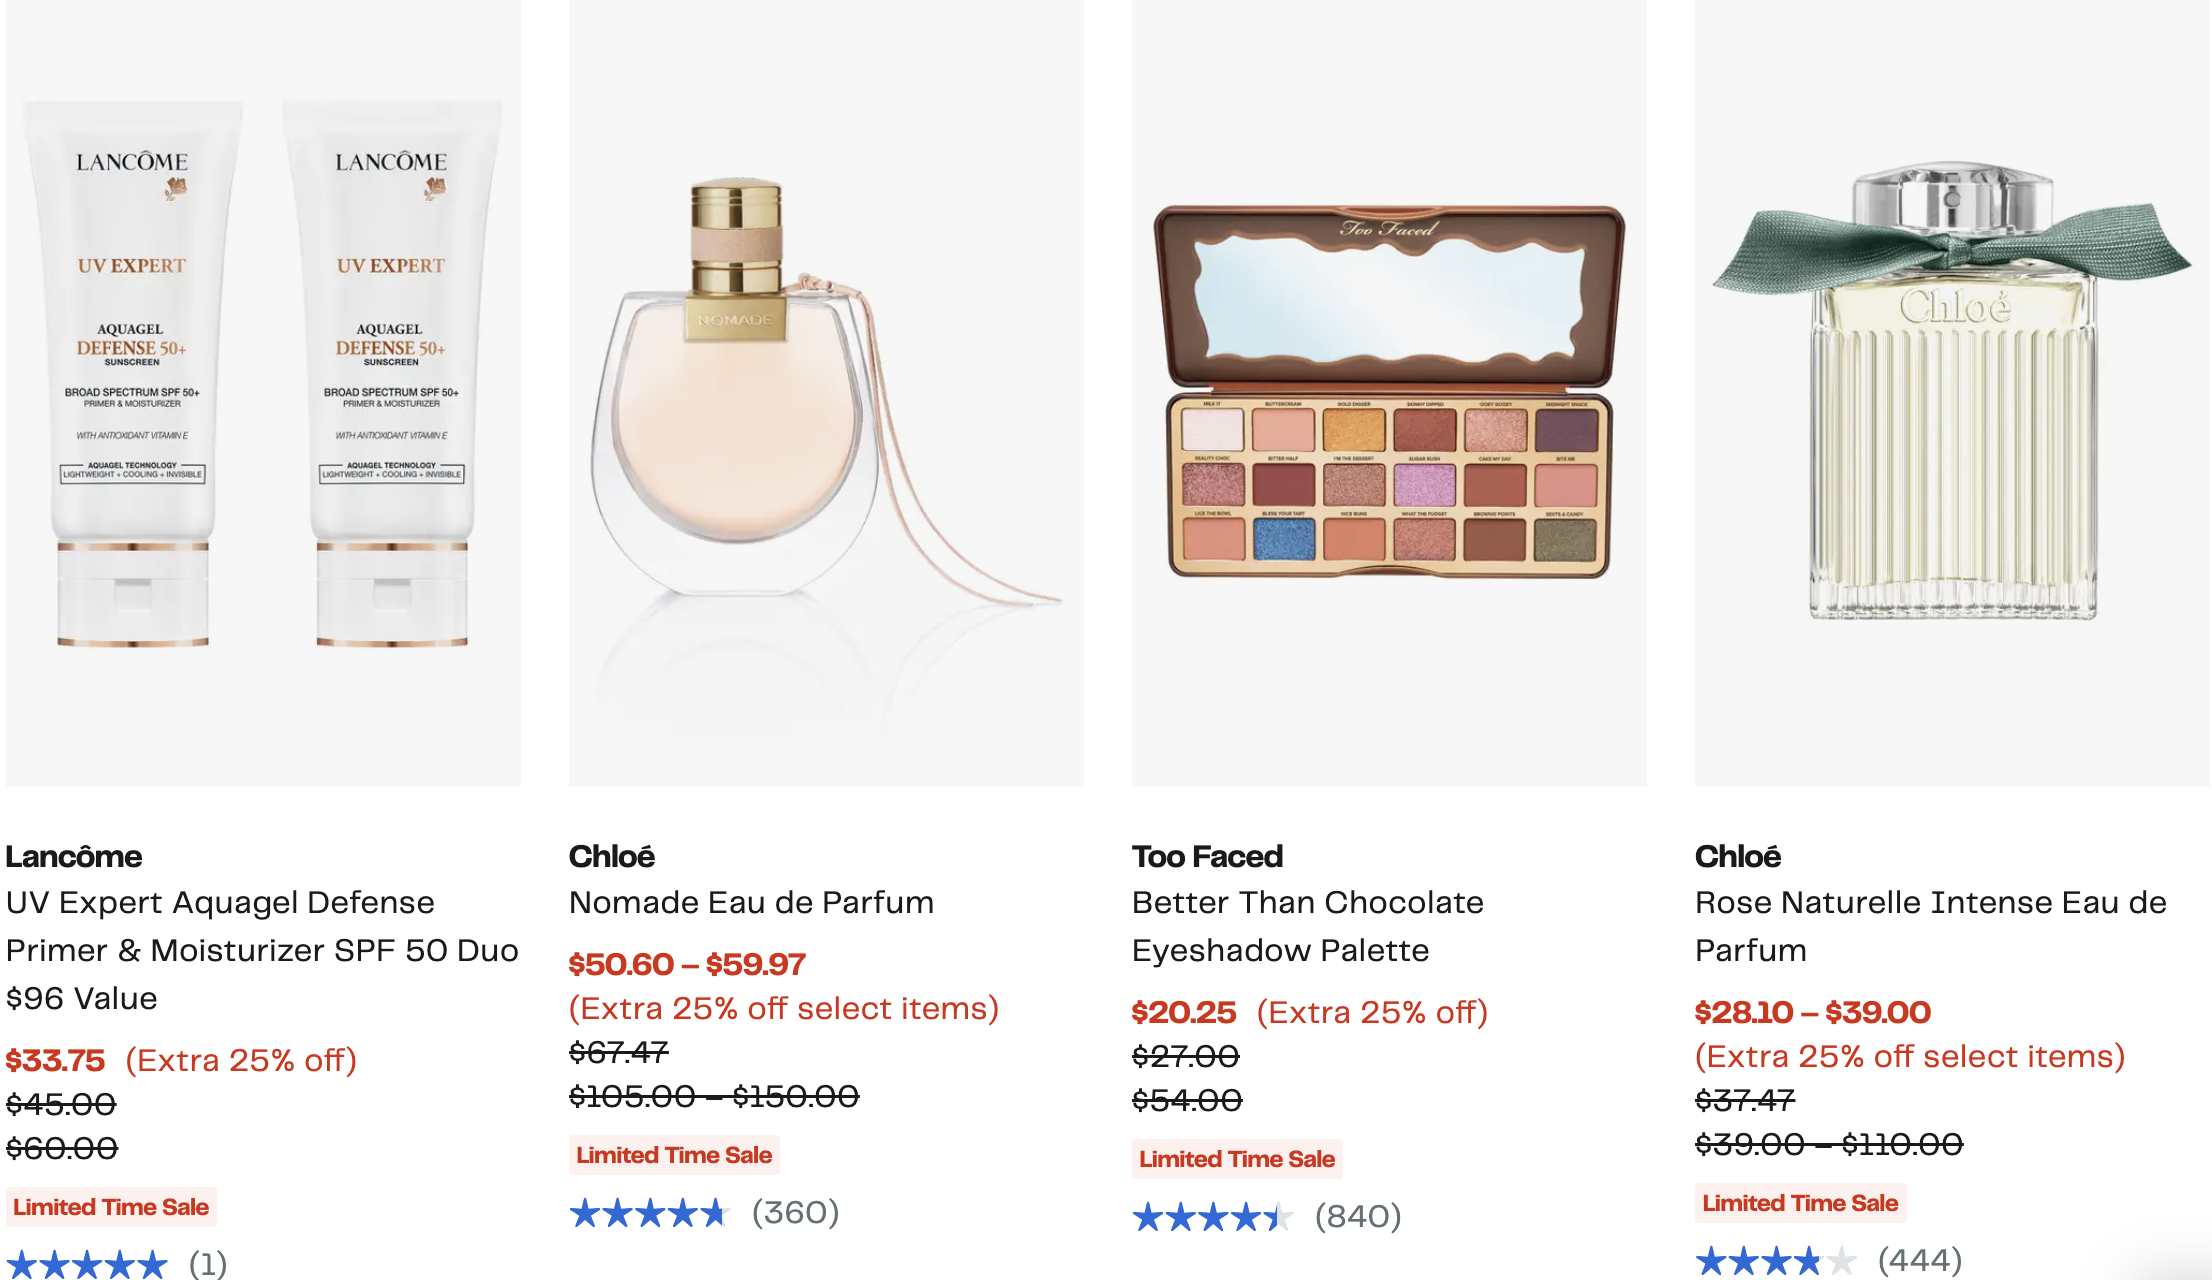Click the Limited Time Sale badge under Too Faced
2212x1280 pixels.
[x=1237, y=1159]
